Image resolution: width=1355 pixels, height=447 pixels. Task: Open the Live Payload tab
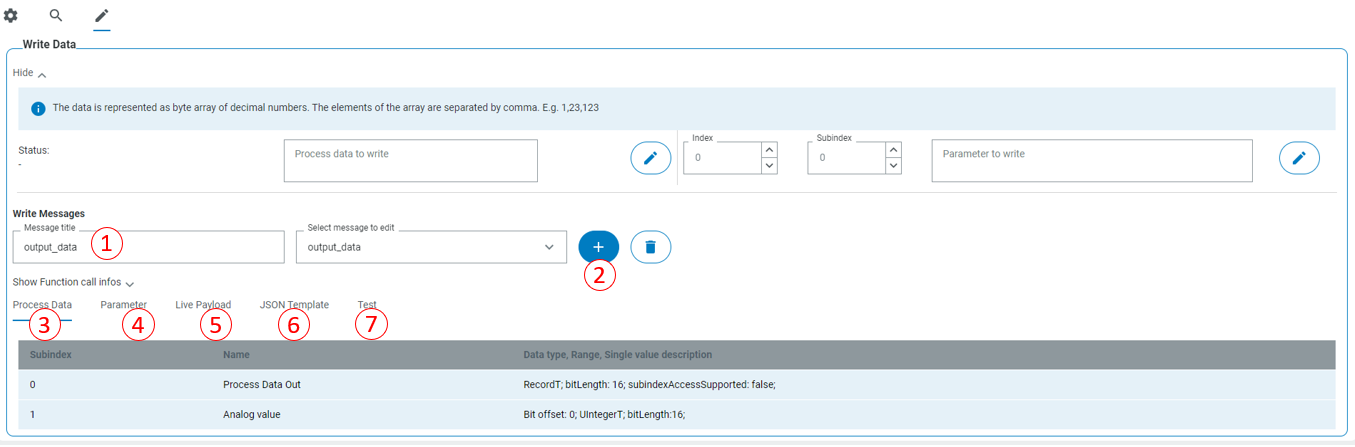pos(203,305)
